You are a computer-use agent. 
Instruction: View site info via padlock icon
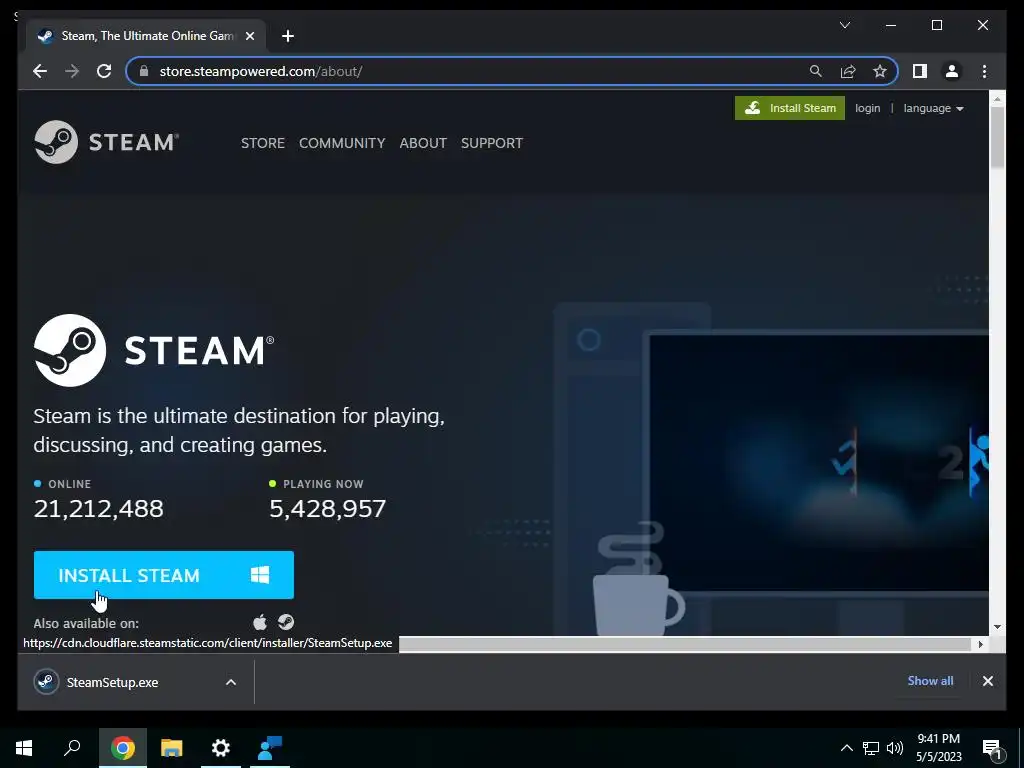[x=144, y=71]
